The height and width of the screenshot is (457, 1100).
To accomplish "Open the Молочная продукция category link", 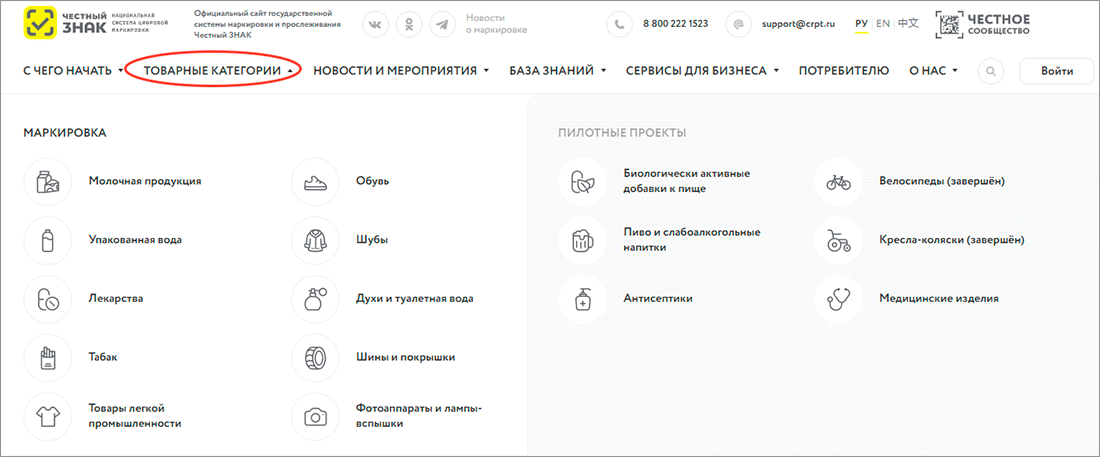I will click(145, 181).
